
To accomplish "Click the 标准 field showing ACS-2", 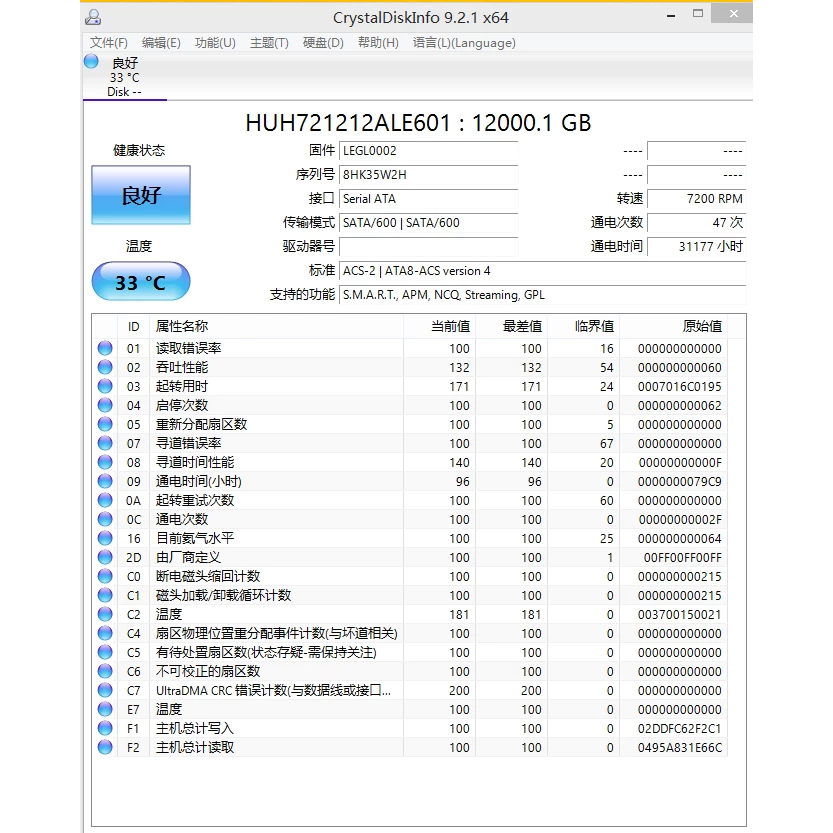I will click(542, 270).
